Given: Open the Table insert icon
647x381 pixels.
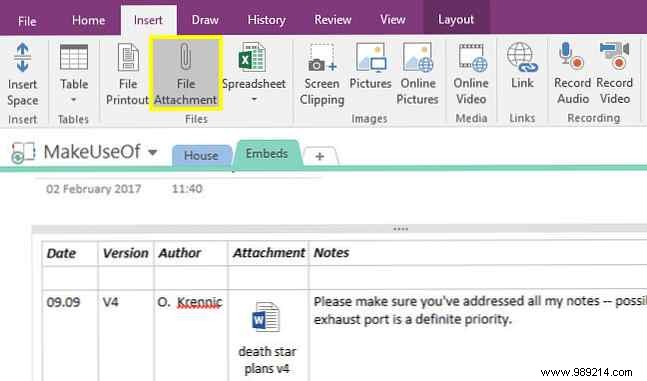Looking at the screenshot, I should coord(74,57).
